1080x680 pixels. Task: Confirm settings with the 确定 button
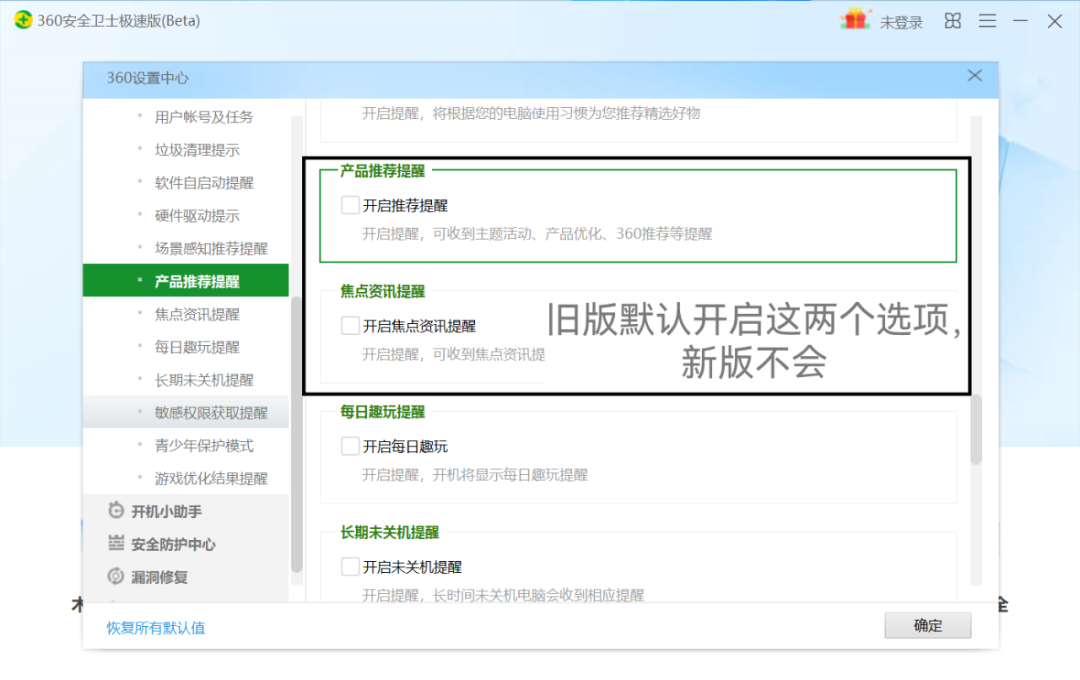point(926,625)
